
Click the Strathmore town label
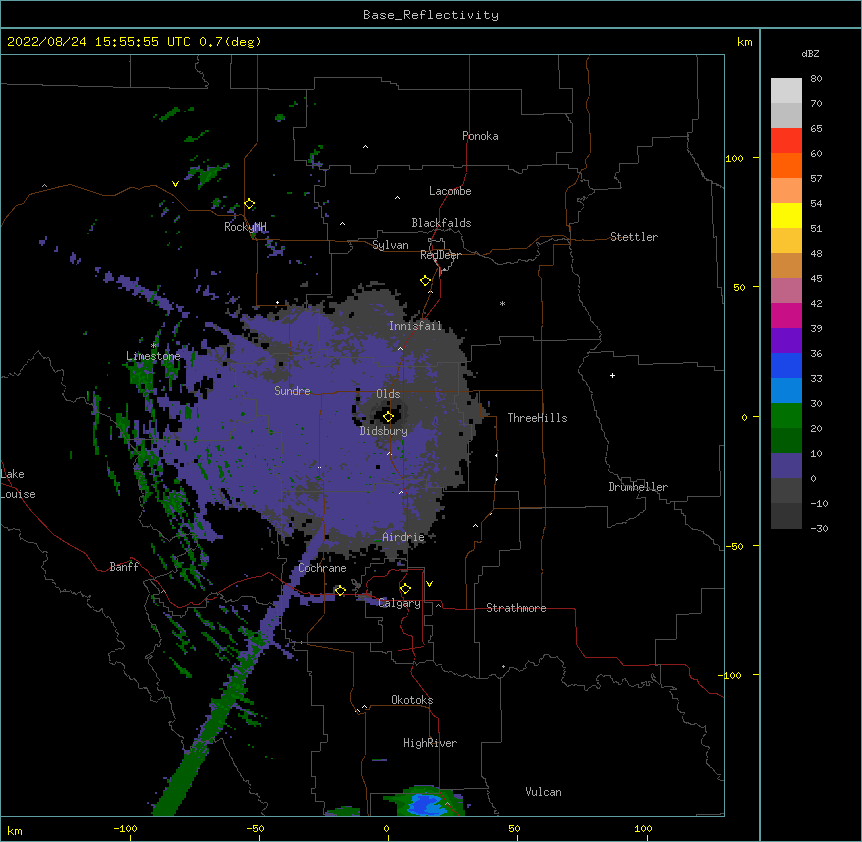pyautogui.click(x=516, y=608)
